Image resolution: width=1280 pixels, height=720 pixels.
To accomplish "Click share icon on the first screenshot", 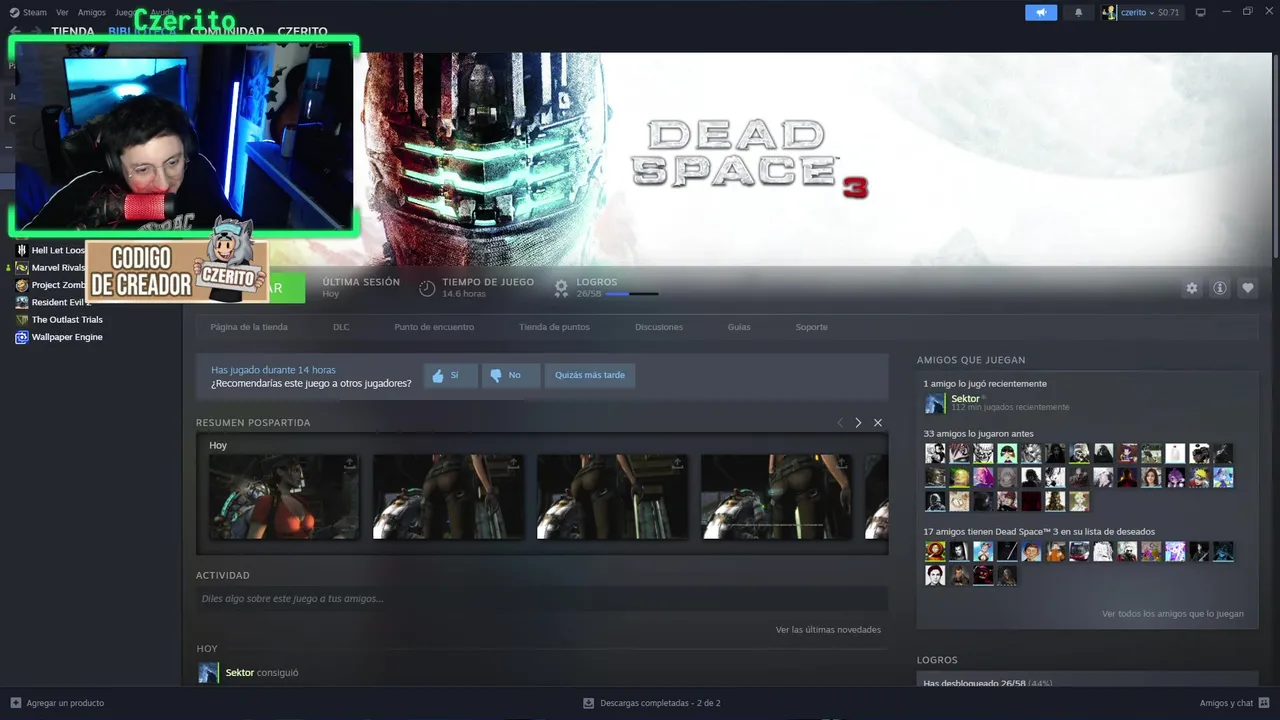I will coord(349,464).
